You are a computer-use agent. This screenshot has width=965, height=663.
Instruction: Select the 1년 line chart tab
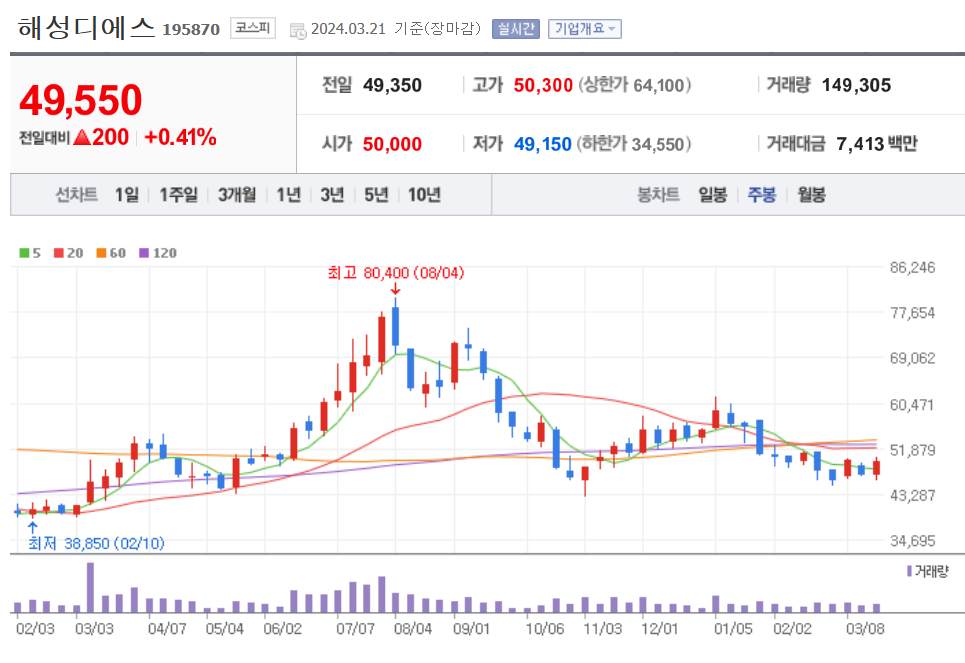point(289,195)
